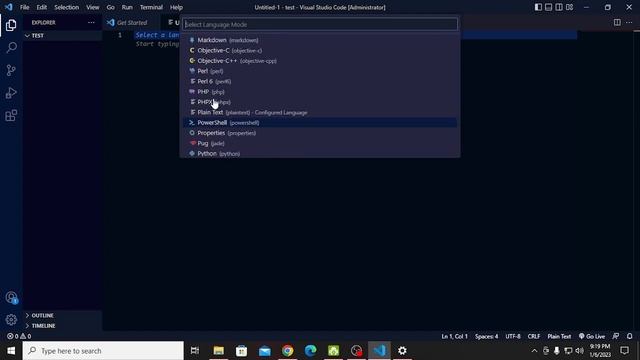Open the Run and Debug view
The height and width of the screenshot is (360, 640).
[x=11, y=93]
